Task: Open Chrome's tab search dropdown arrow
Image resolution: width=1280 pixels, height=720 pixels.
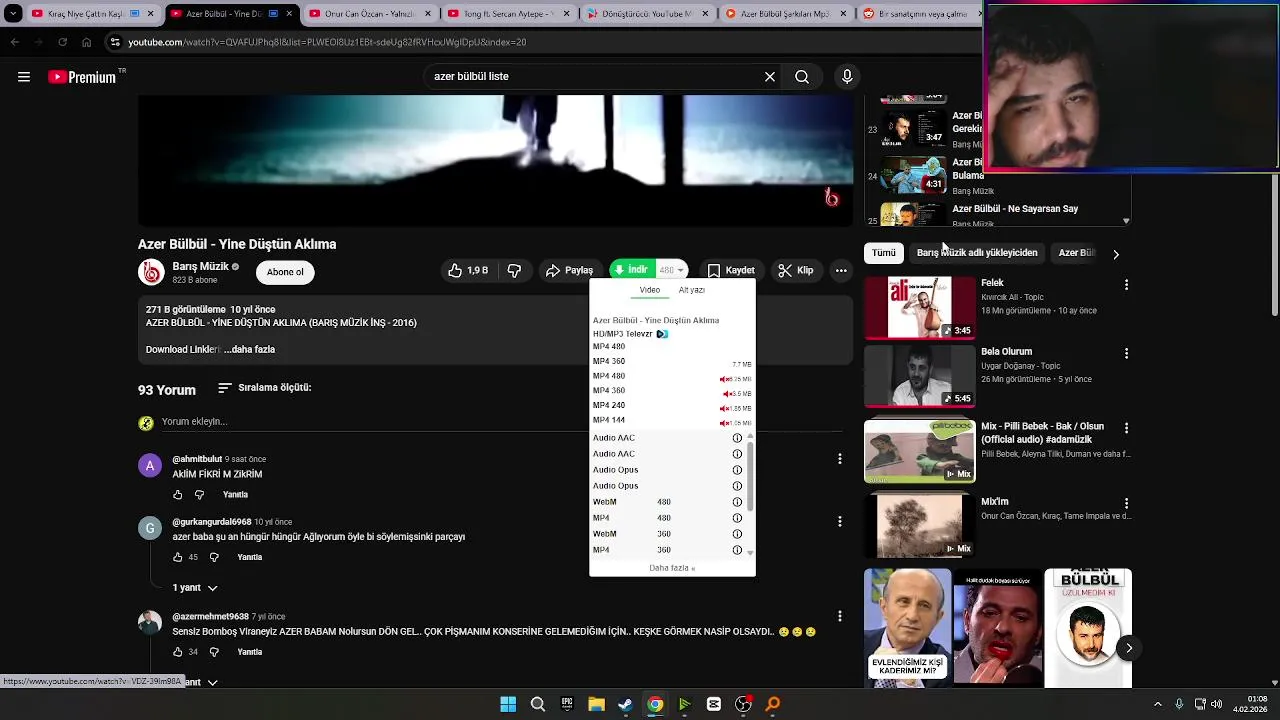Action: (13, 14)
